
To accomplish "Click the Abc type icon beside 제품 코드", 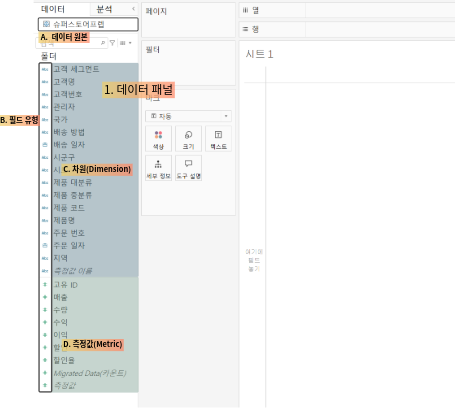I will [x=45, y=208].
